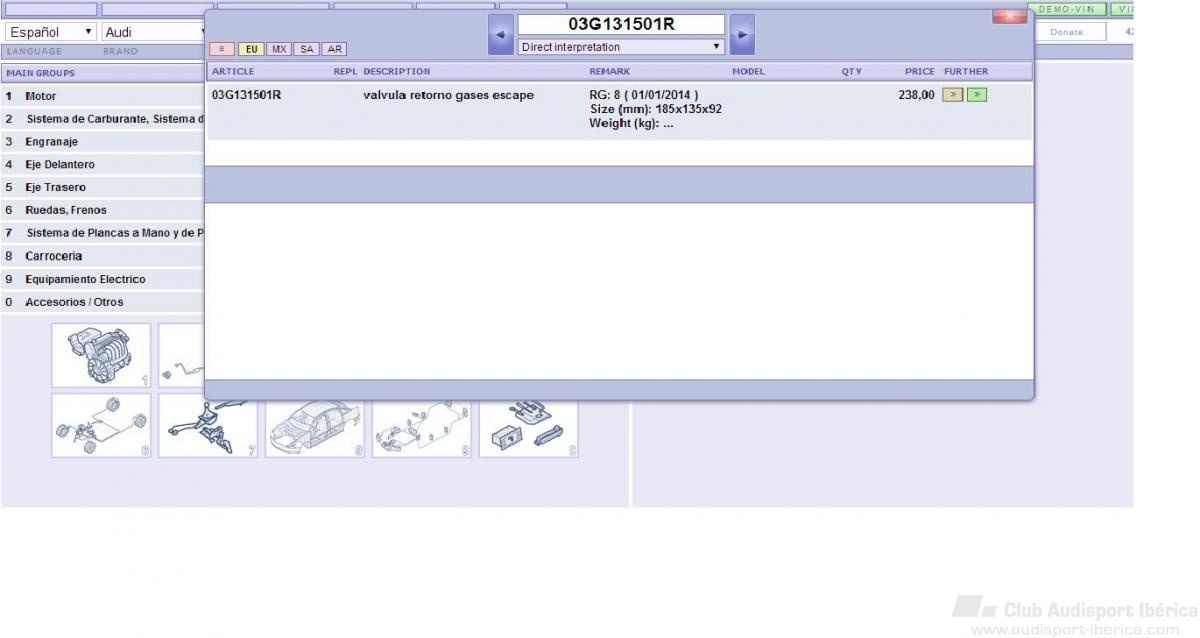
Task: Select main group 8 Carroceria
Action: coord(103,256)
